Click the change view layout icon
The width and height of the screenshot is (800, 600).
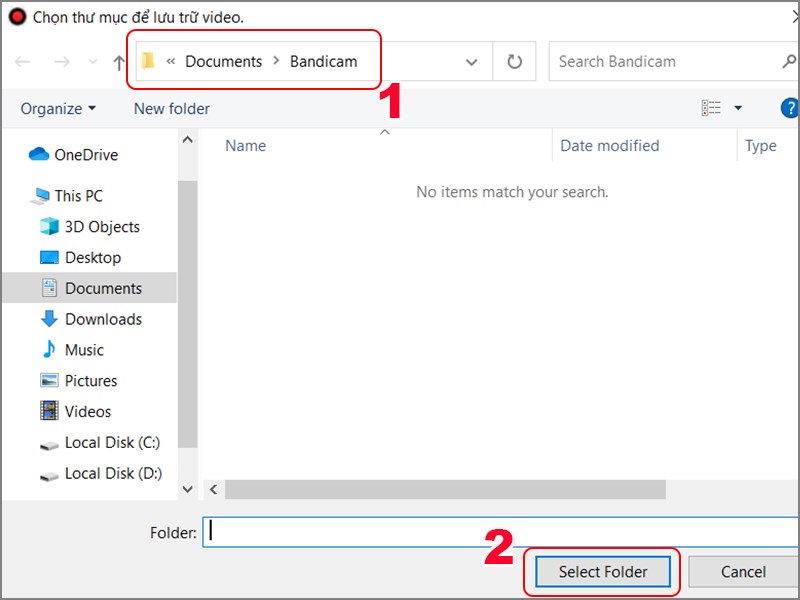[711, 108]
